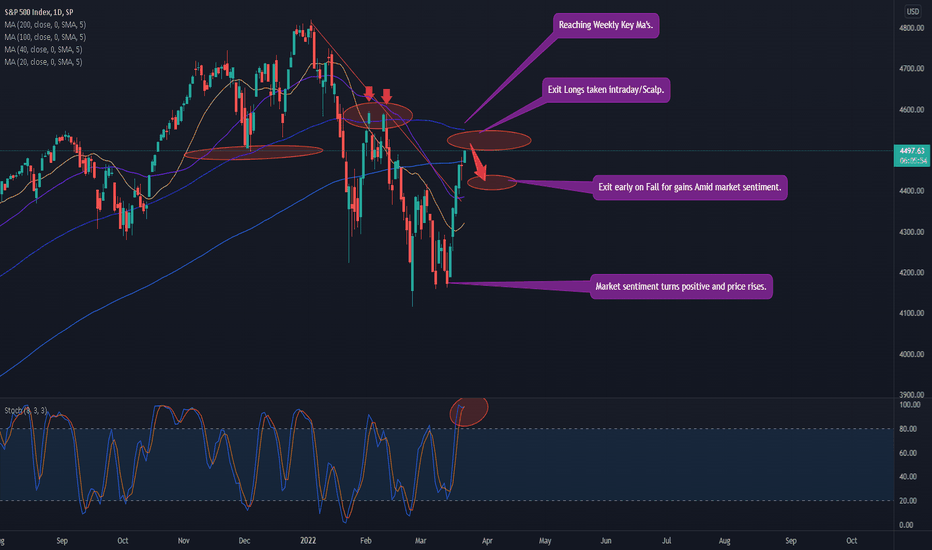Image resolution: width=932 pixels, height=550 pixels.
Task: Click the Jul label on time axis
Action: click(667, 540)
